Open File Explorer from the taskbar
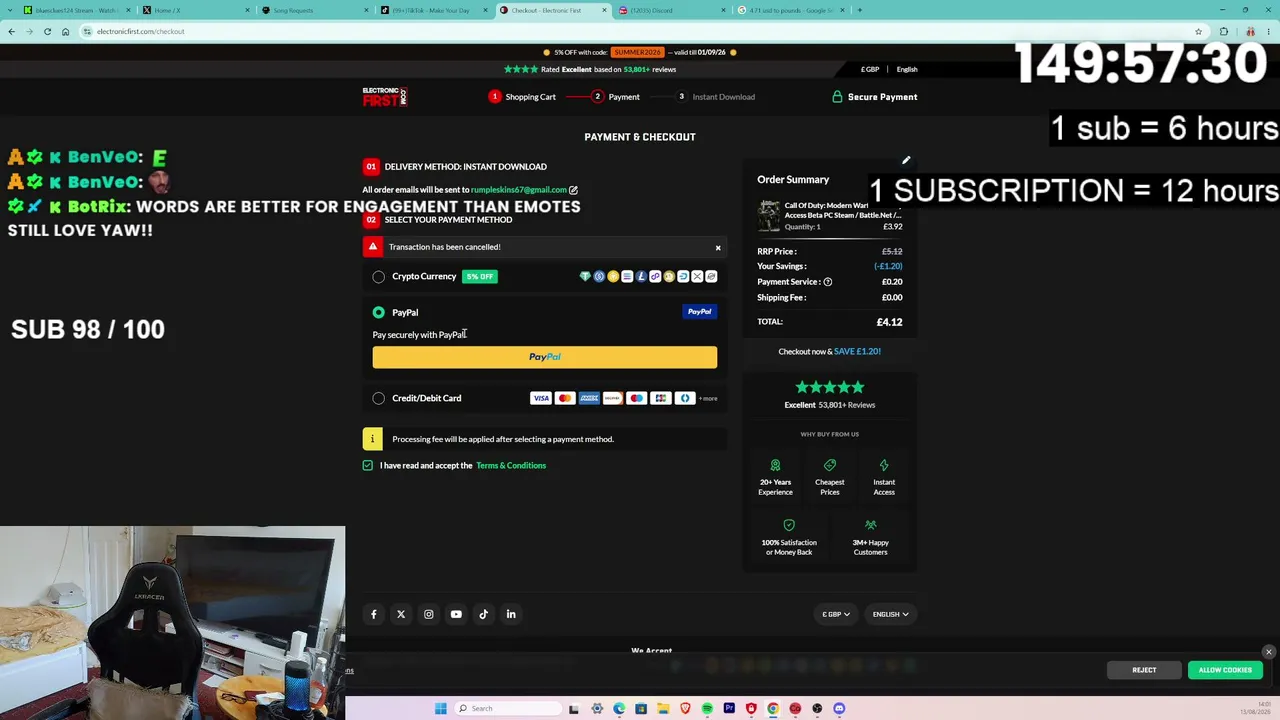1280x720 pixels. [x=663, y=708]
